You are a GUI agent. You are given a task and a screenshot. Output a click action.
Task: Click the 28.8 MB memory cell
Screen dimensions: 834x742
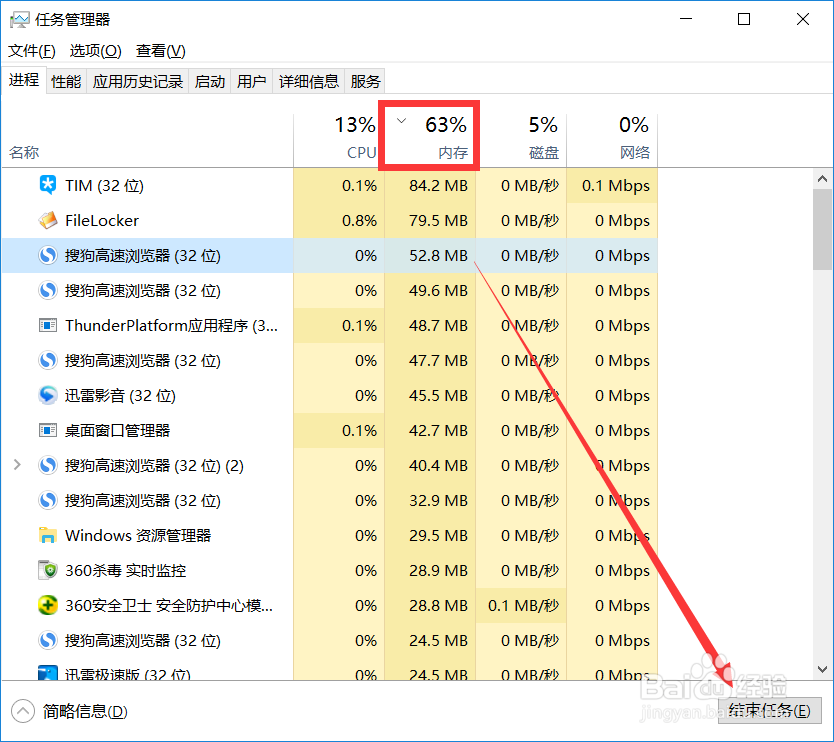pos(430,605)
